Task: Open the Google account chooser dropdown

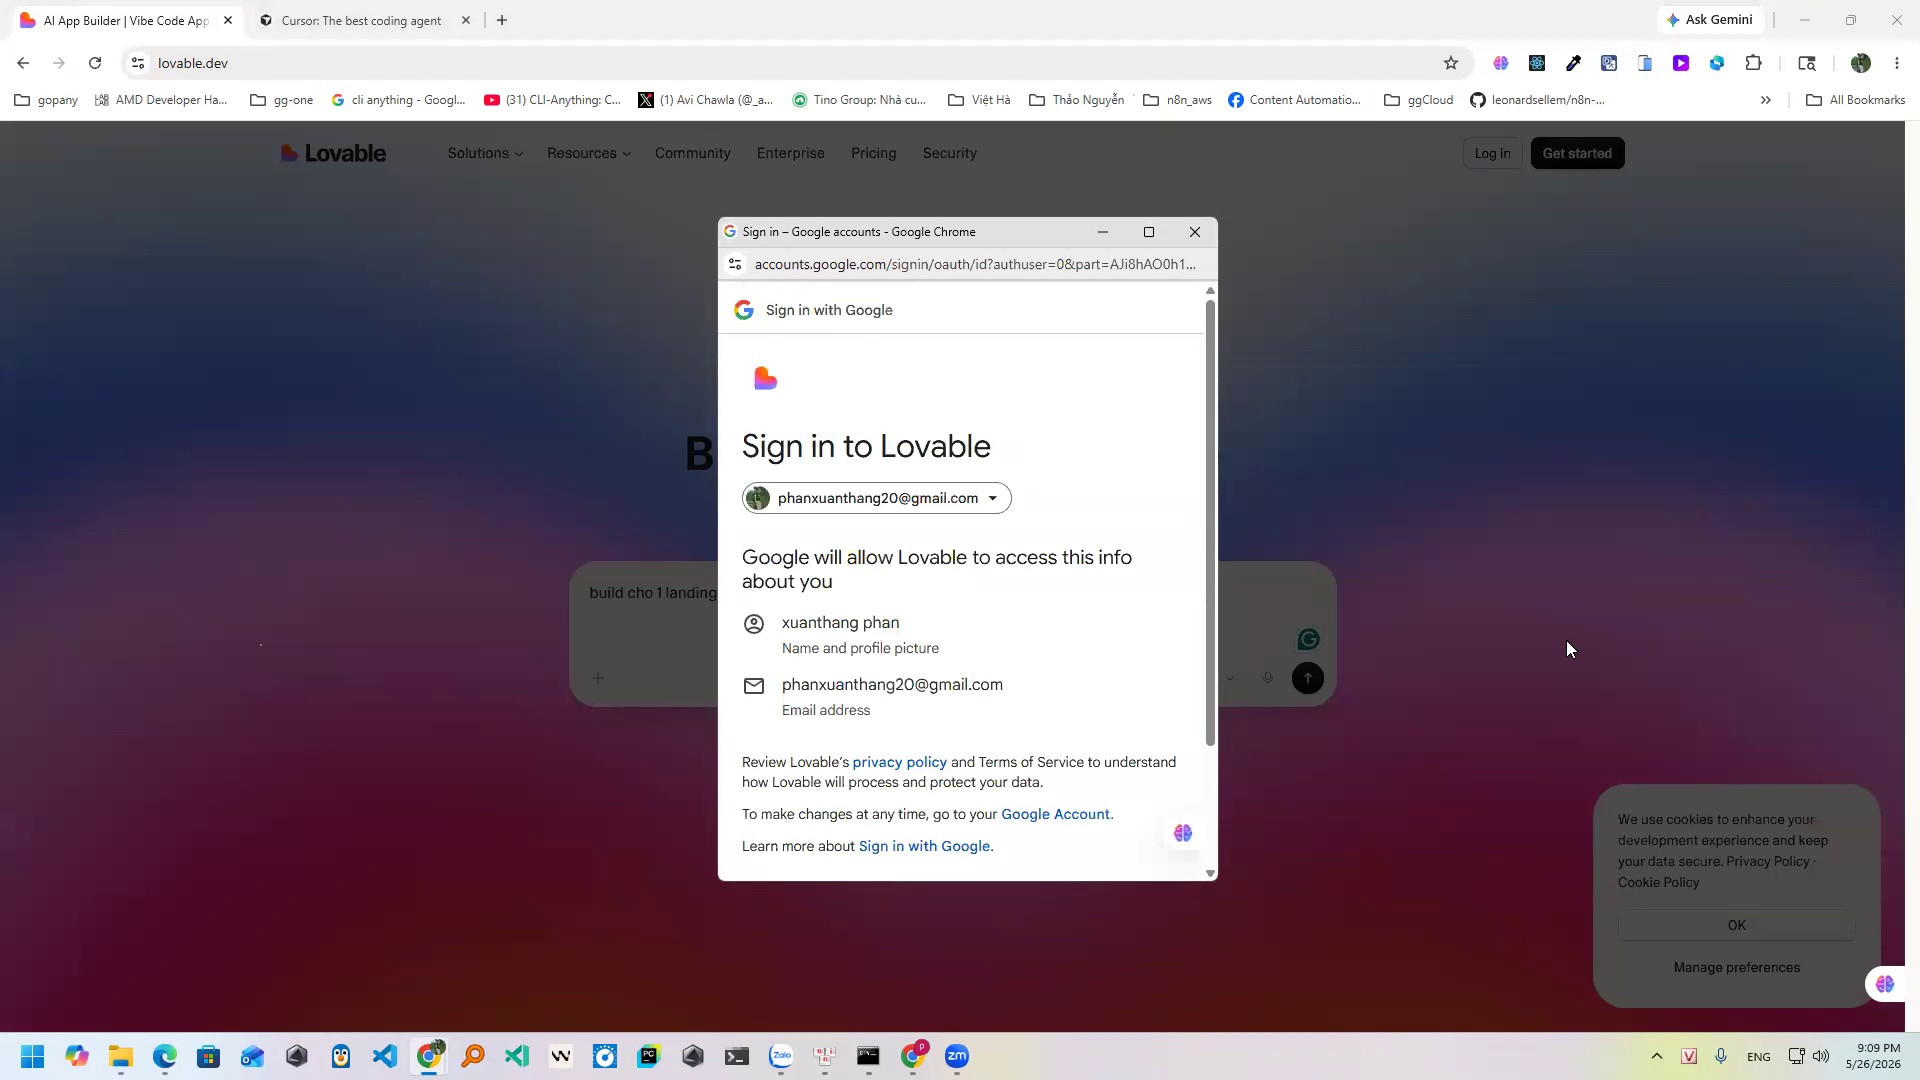Action: pyautogui.click(x=876, y=498)
